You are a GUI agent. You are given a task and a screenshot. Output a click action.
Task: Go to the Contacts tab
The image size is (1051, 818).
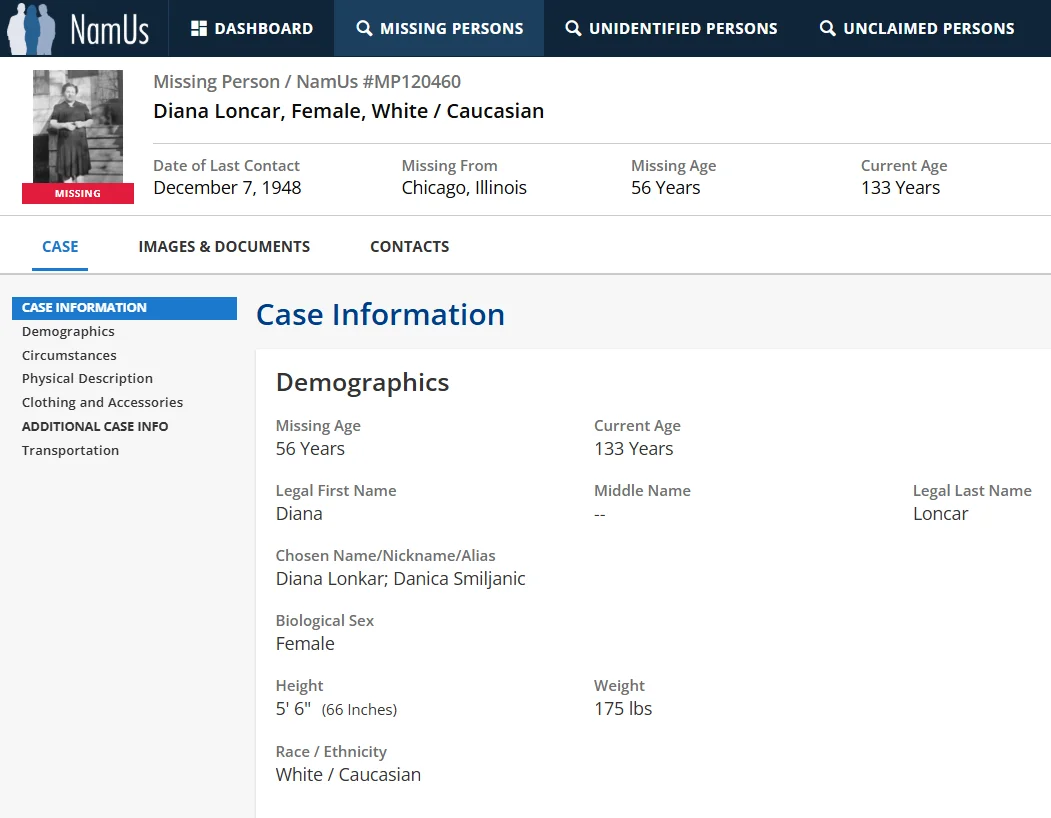(x=409, y=247)
